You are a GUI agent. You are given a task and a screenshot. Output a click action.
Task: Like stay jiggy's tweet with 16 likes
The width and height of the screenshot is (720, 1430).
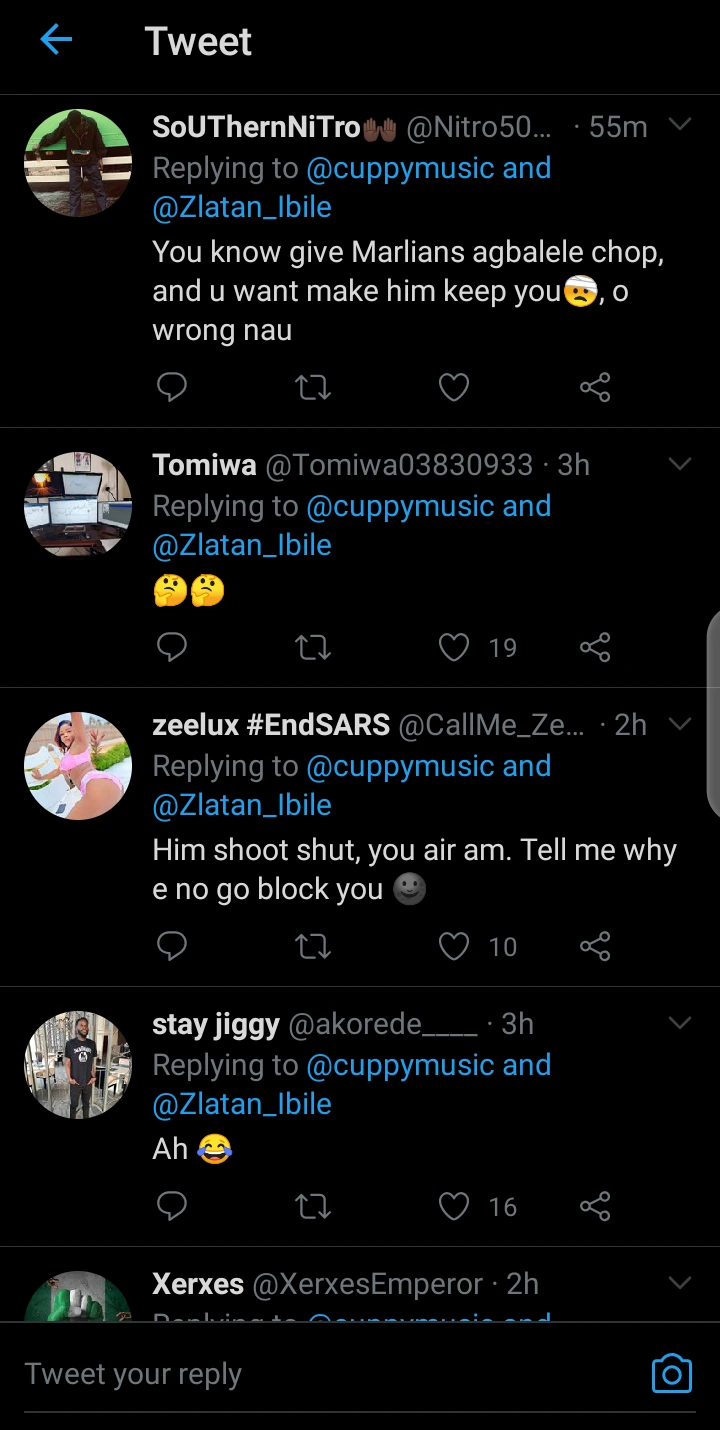click(x=454, y=1206)
